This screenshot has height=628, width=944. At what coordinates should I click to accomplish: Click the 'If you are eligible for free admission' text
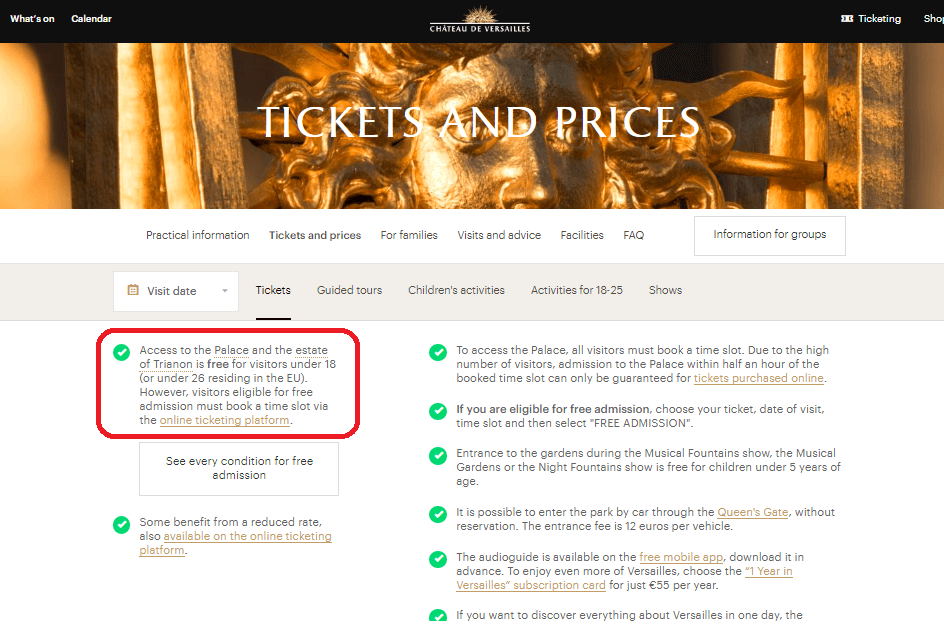coord(553,409)
